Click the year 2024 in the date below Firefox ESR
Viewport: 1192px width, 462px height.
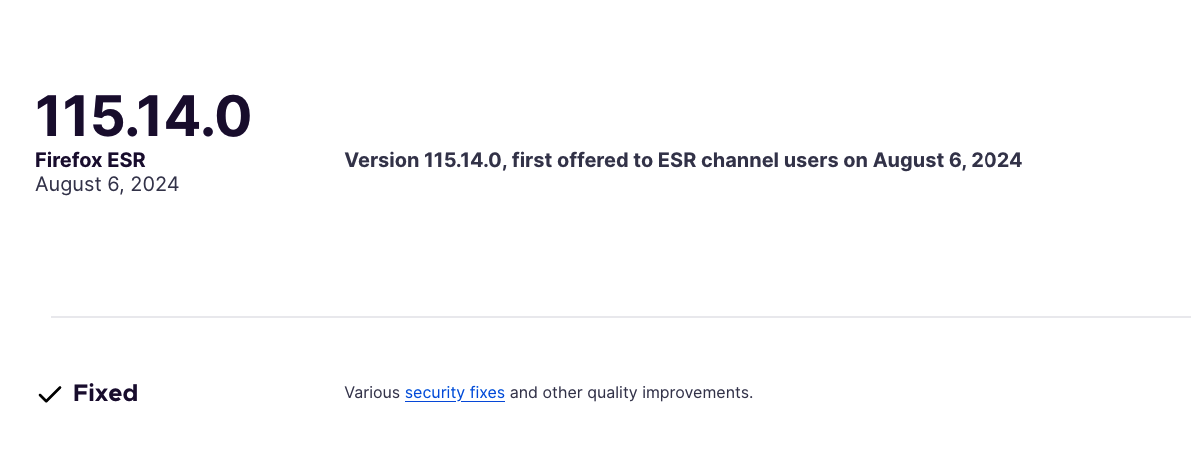pyautogui.click(x=154, y=185)
